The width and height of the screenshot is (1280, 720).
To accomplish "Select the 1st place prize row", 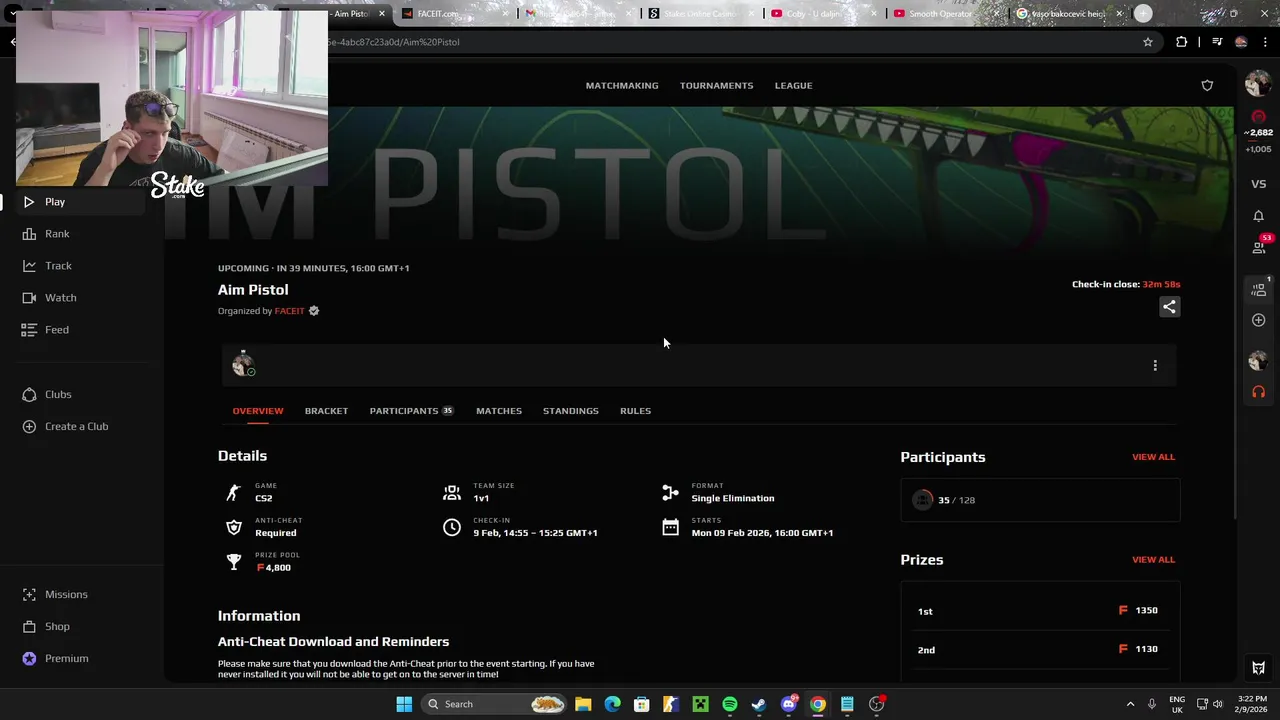I will point(1040,611).
